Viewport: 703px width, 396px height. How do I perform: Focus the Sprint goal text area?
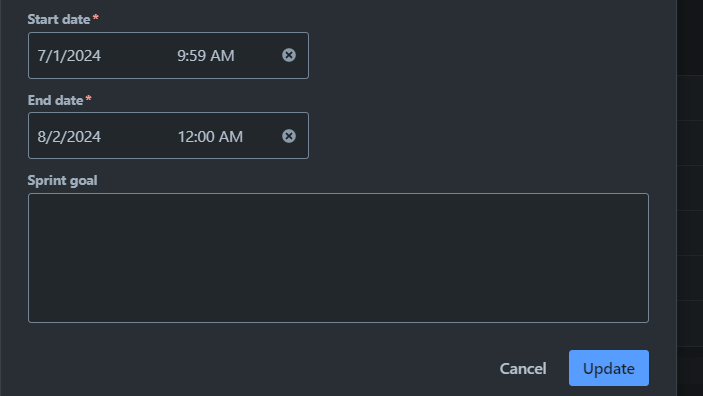coord(338,258)
